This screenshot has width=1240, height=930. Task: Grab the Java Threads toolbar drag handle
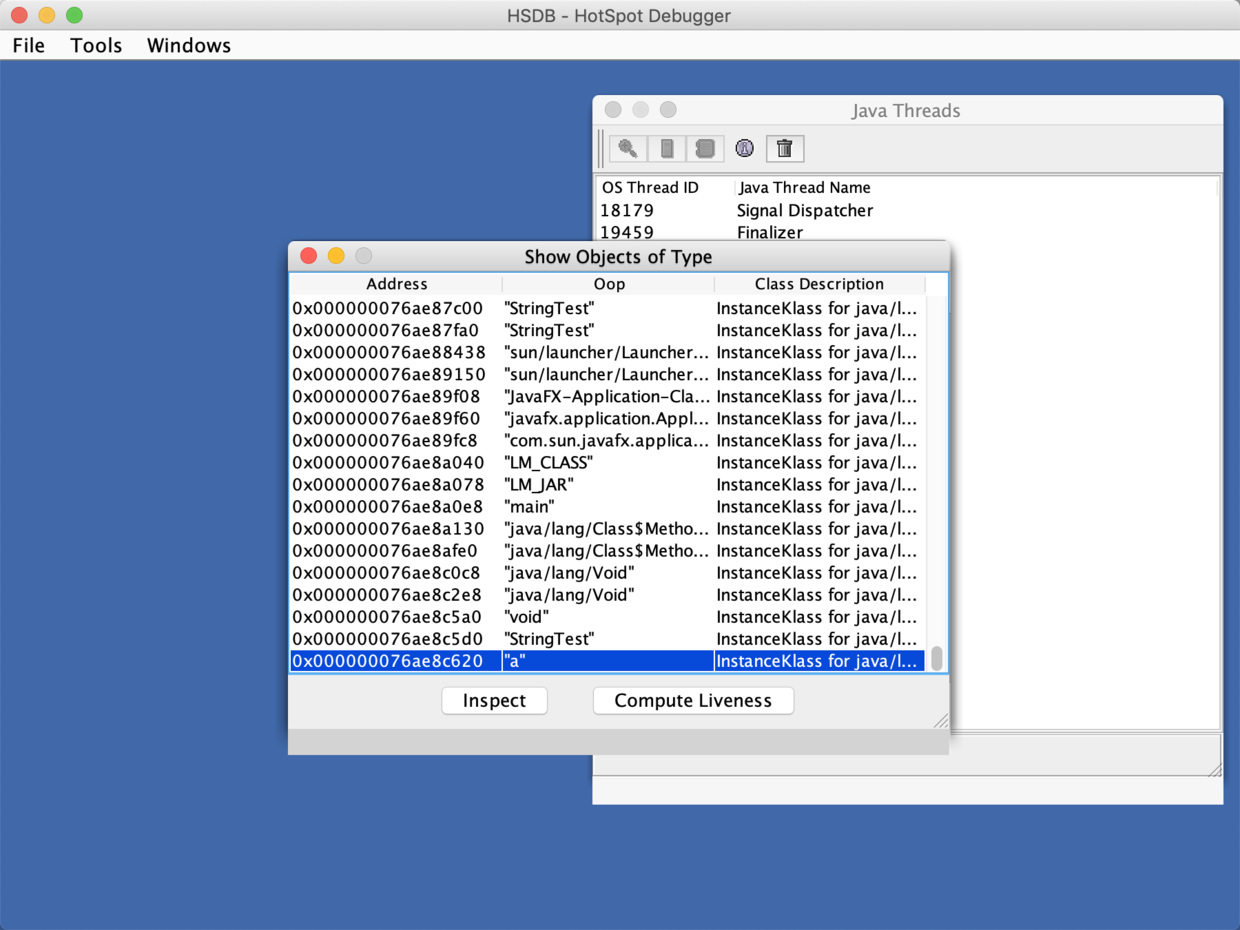click(x=601, y=149)
